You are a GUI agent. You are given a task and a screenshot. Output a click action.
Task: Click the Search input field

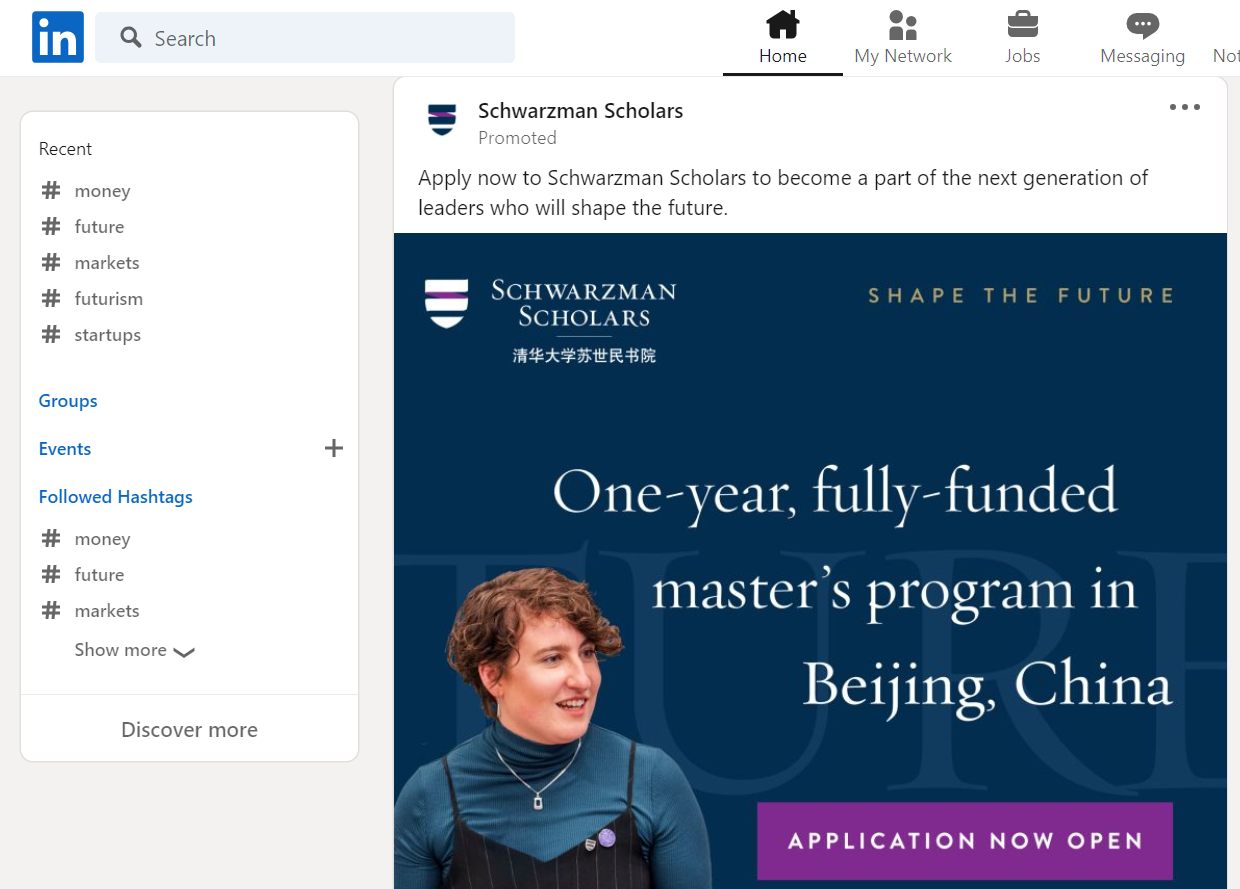[300, 37]
